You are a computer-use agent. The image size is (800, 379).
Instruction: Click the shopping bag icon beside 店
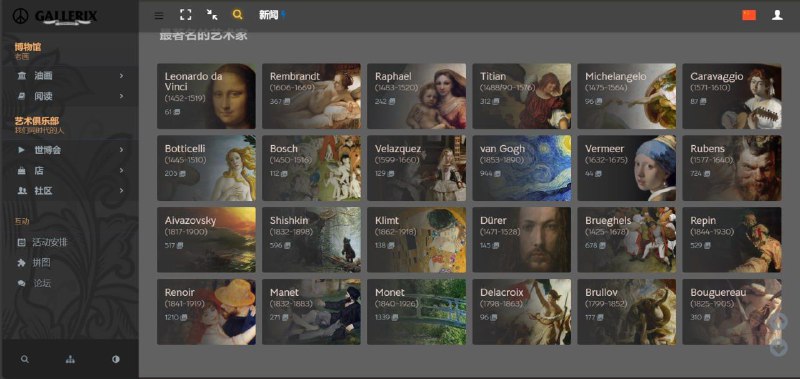click(21, 170)
